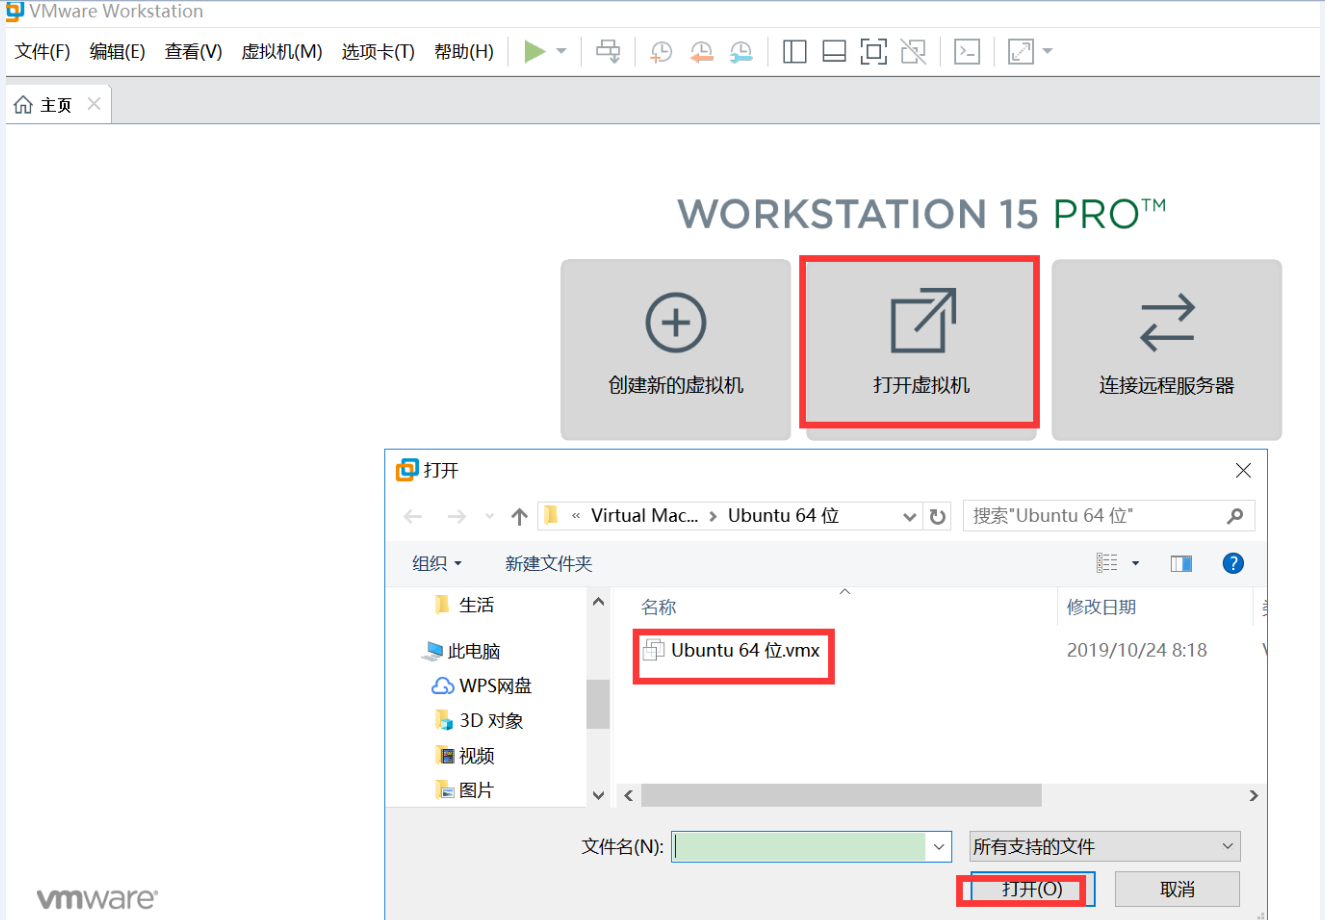This screenshot has height=920, width=1325.
Task: Click the navigation pane scroll up arrow
Action: (x=598, y=602)
